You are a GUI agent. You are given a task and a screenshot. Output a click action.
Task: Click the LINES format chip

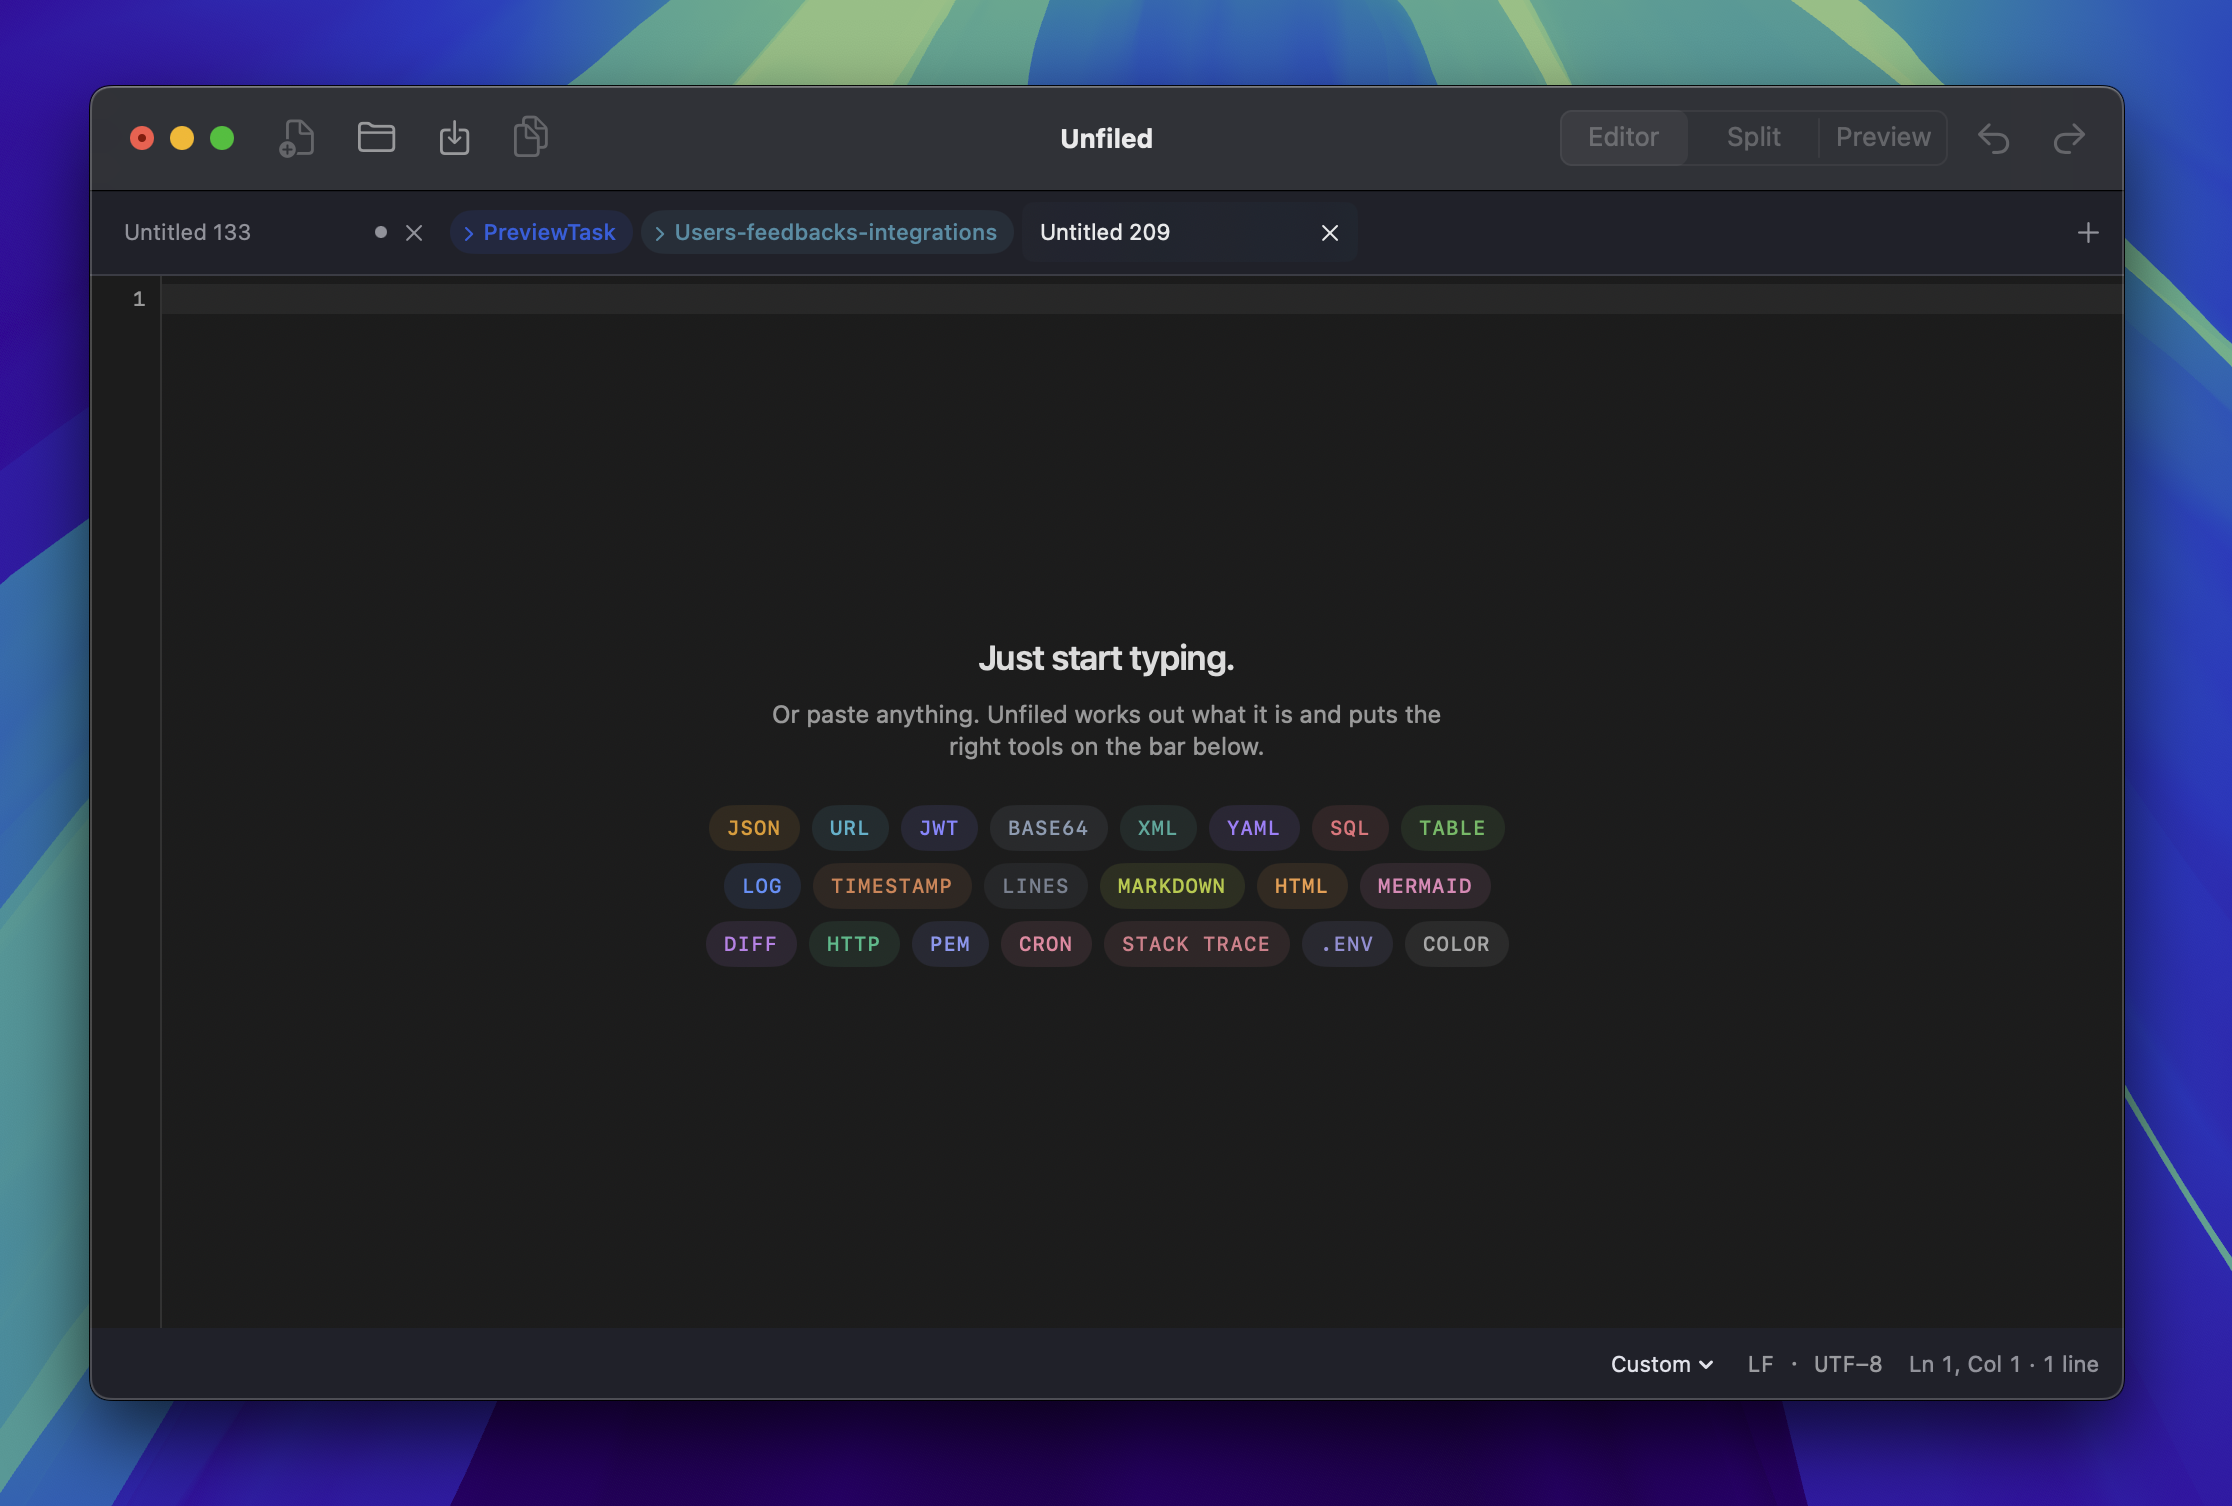1036,886
